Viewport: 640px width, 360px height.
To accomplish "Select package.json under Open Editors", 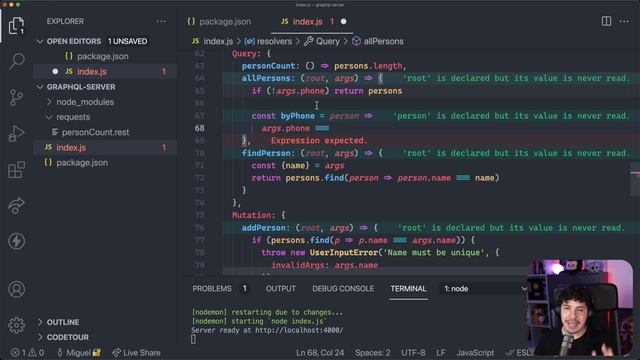I will pyautogui.click(x=102, y=56).
